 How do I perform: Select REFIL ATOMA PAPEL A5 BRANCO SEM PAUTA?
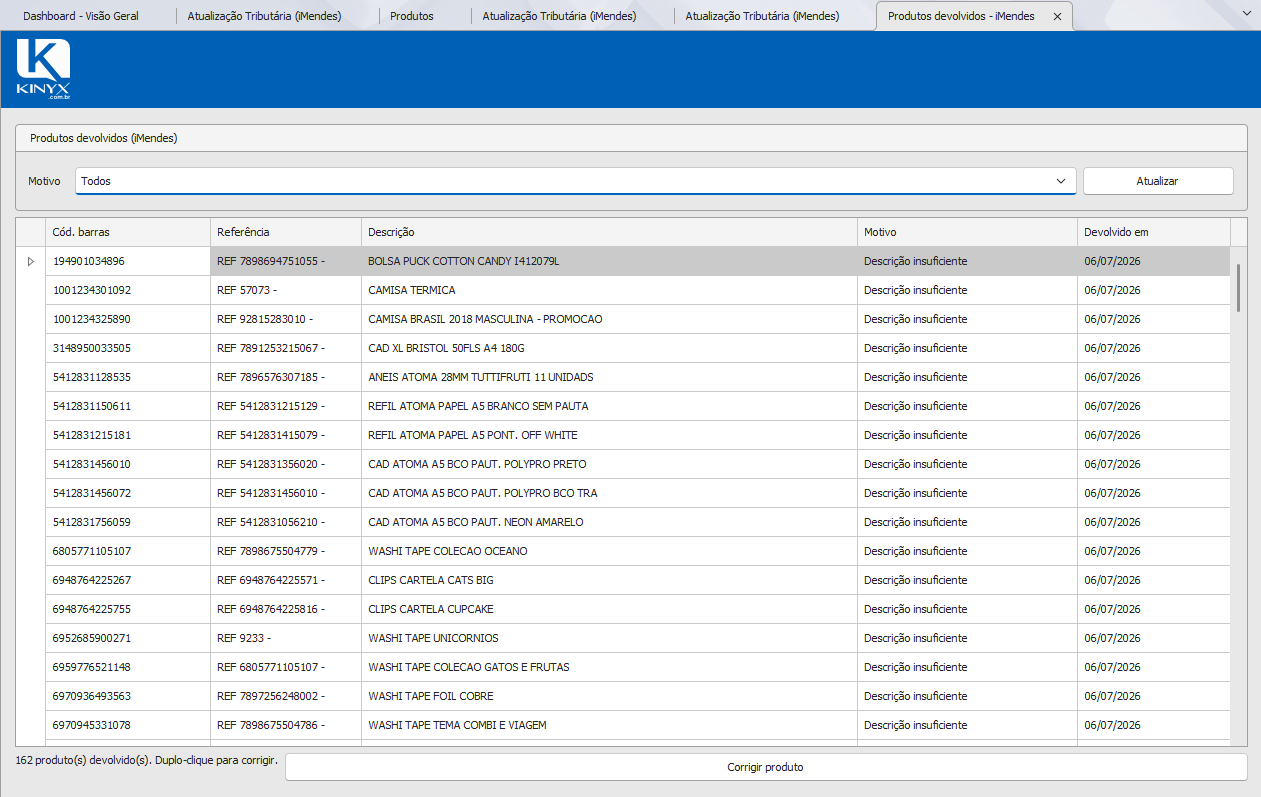coord(623,406)
